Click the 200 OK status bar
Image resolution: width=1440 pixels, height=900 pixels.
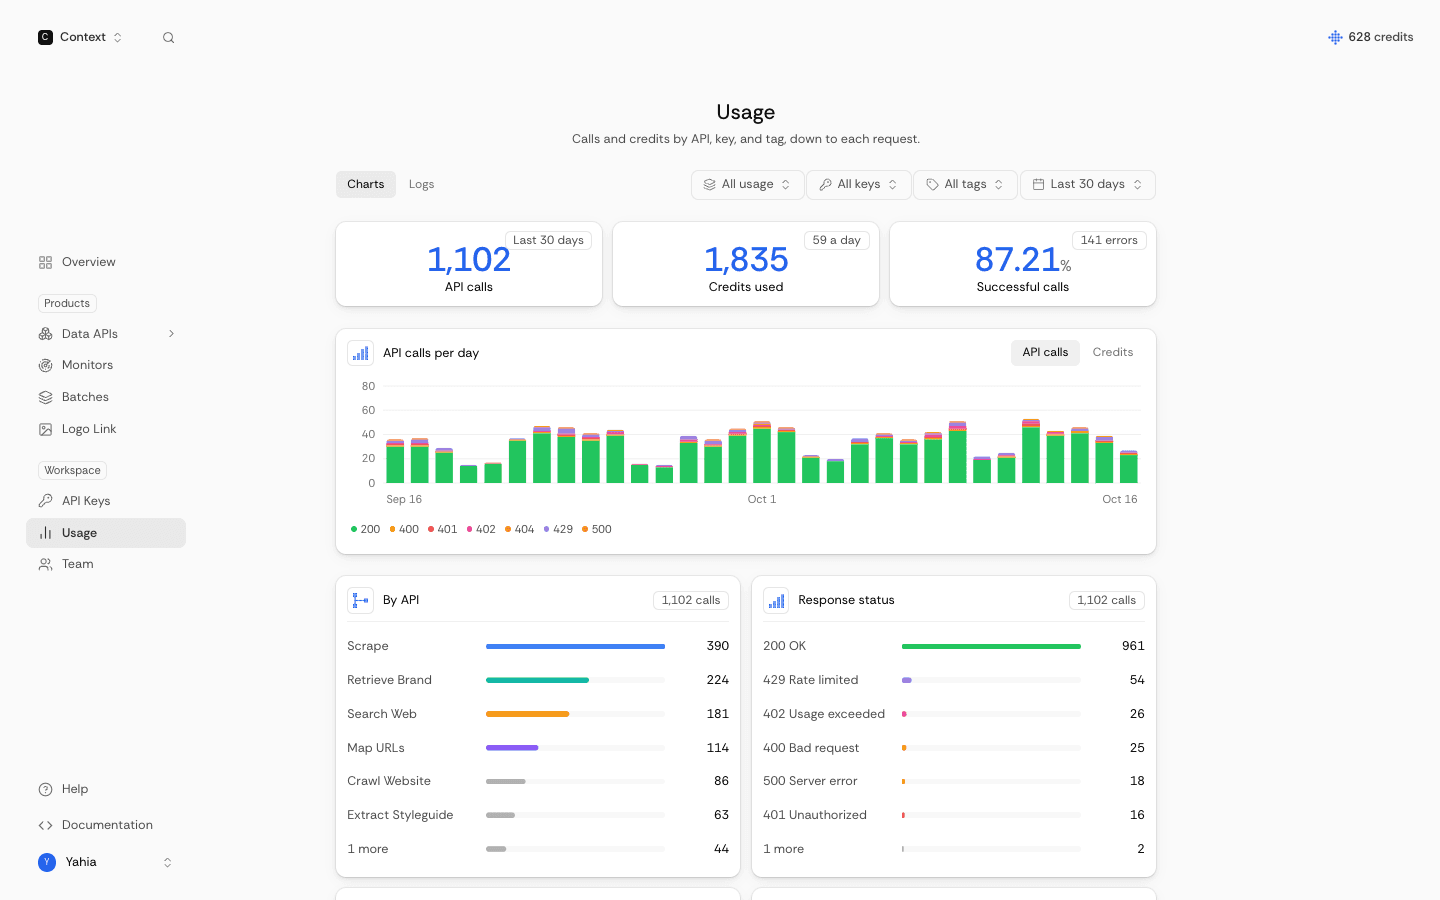[991, 647]
